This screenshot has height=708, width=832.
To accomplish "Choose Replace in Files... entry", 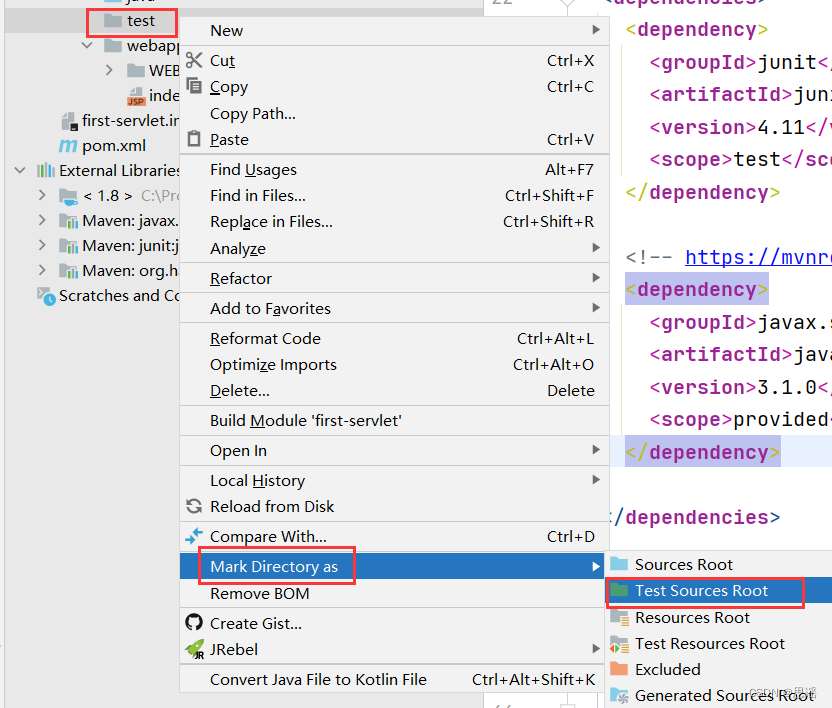I will click(x=394, y=221).
